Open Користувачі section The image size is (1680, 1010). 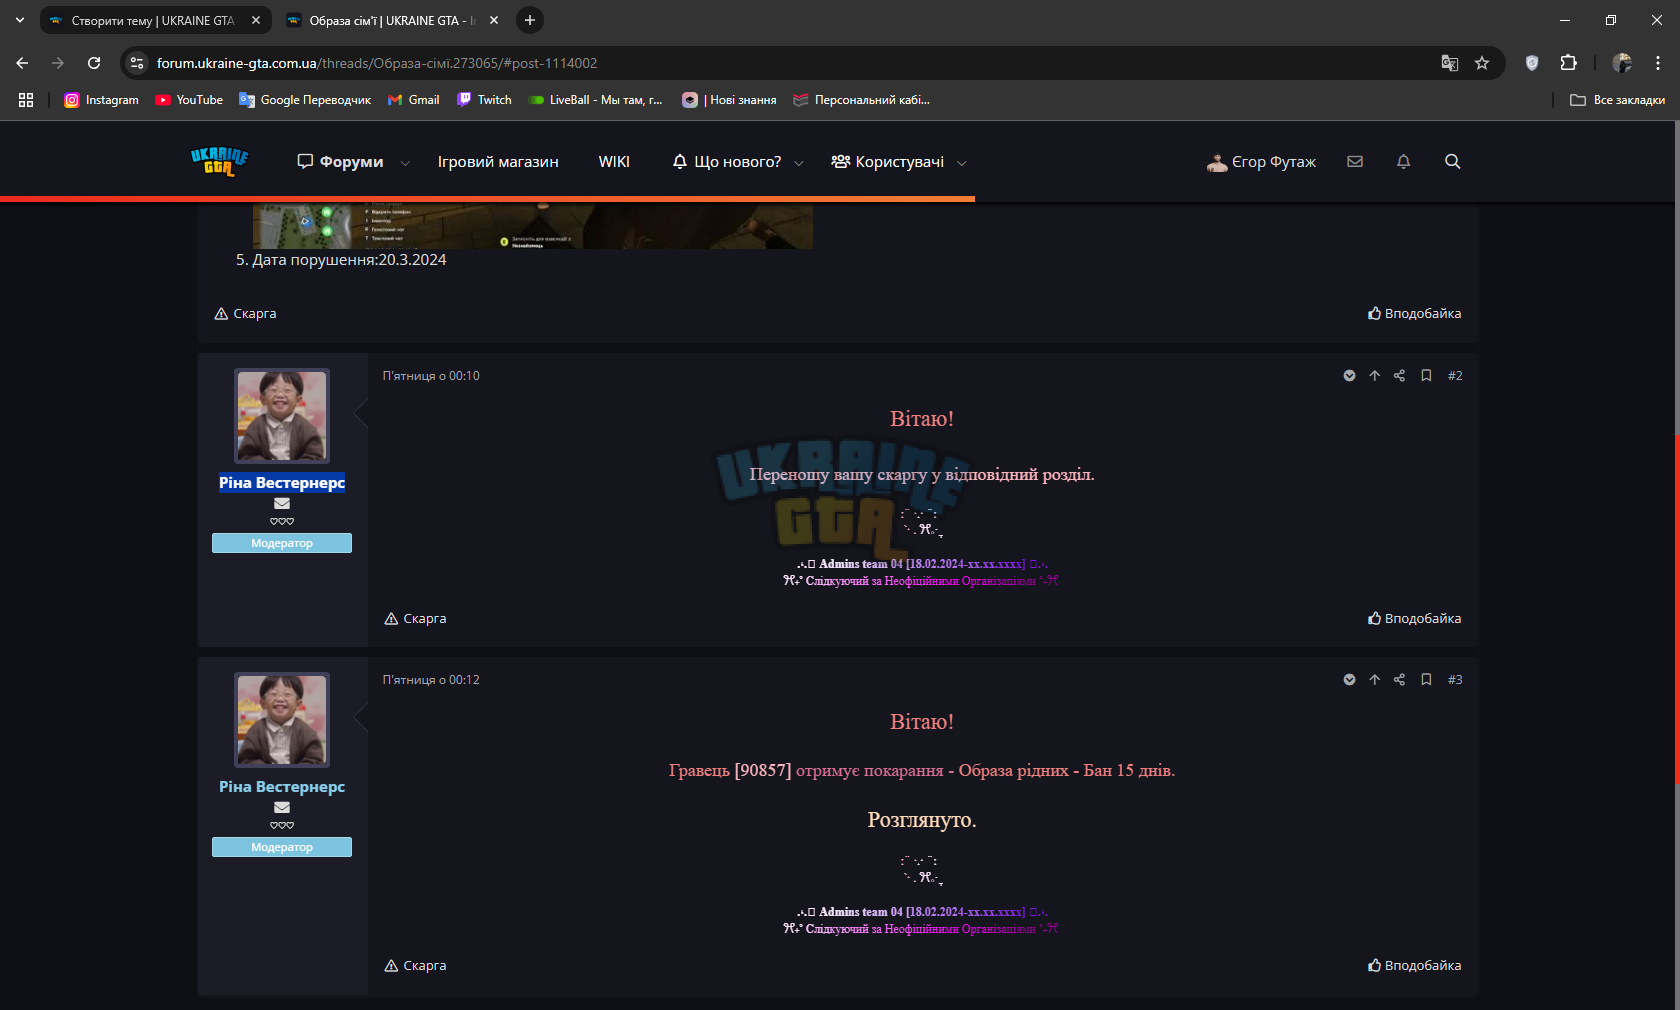coord(888,162)
